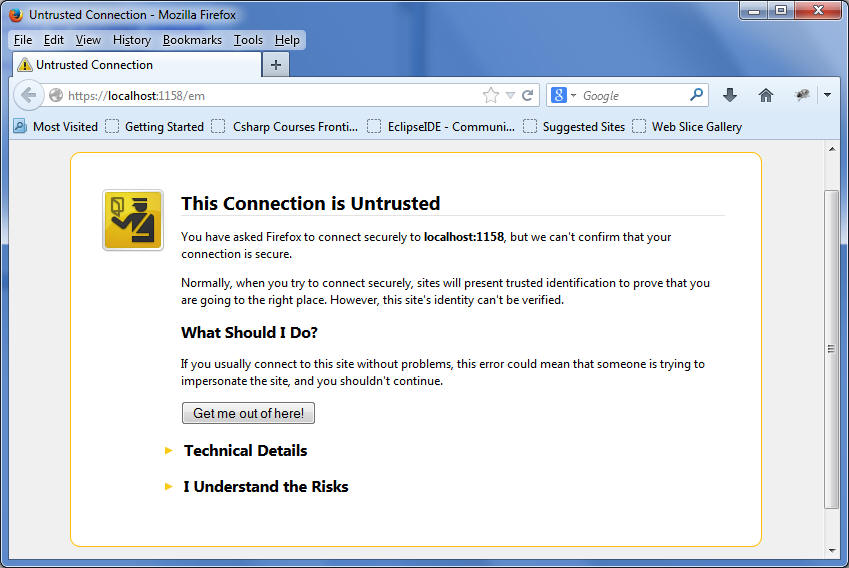The image size is (849, 568).
Task: Open the Csharp Courses bookmark
Action: (285, 127)
